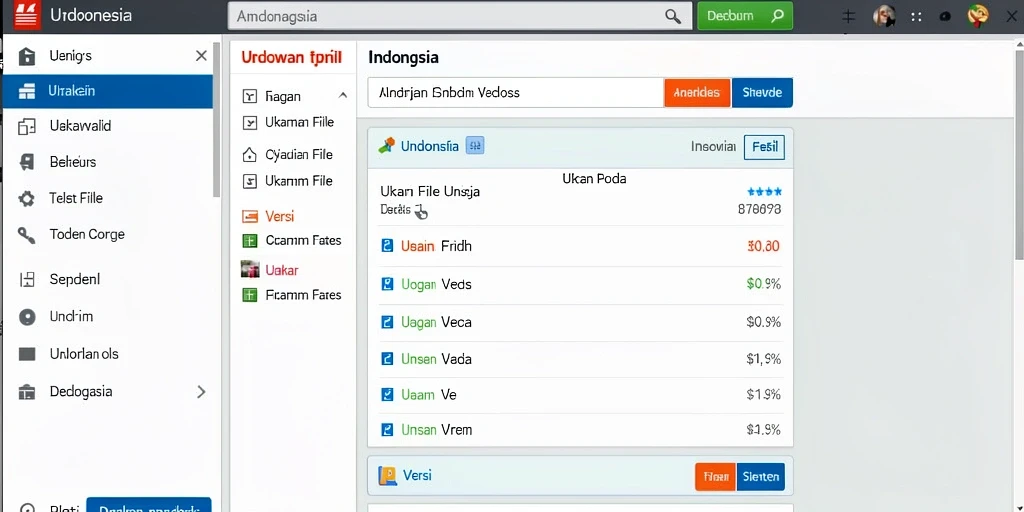
Task: Click the home icon beside Cyadian File
Action: pos(249,155)
